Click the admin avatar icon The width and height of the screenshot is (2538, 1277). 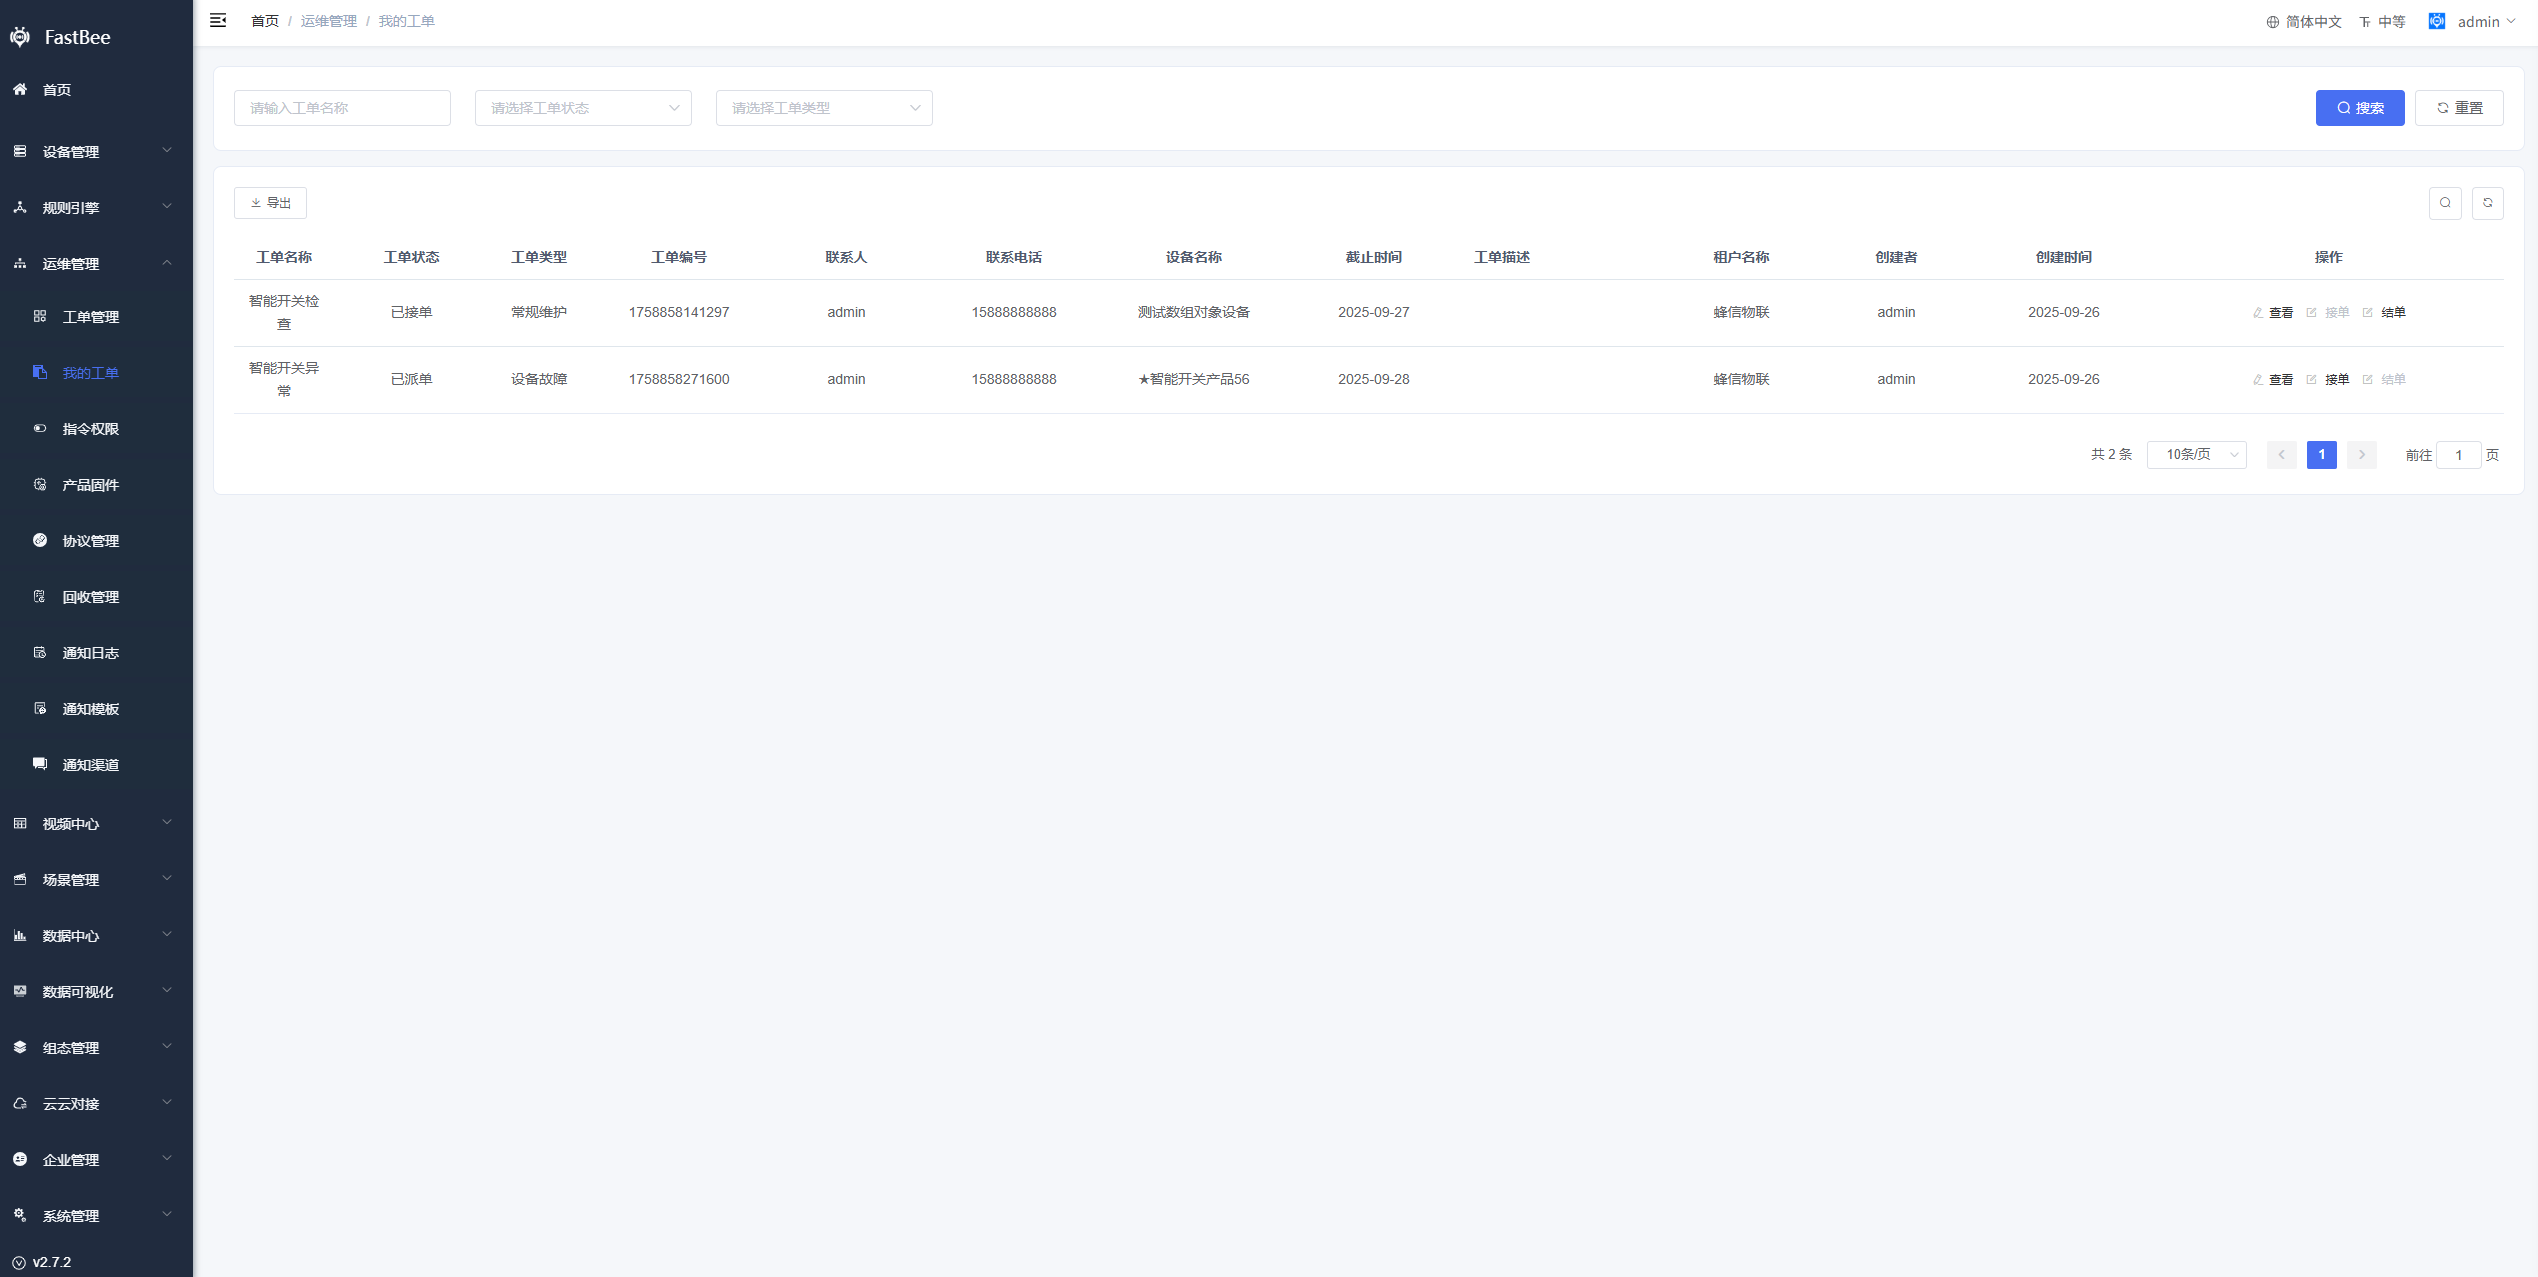tap(2436, 21)
